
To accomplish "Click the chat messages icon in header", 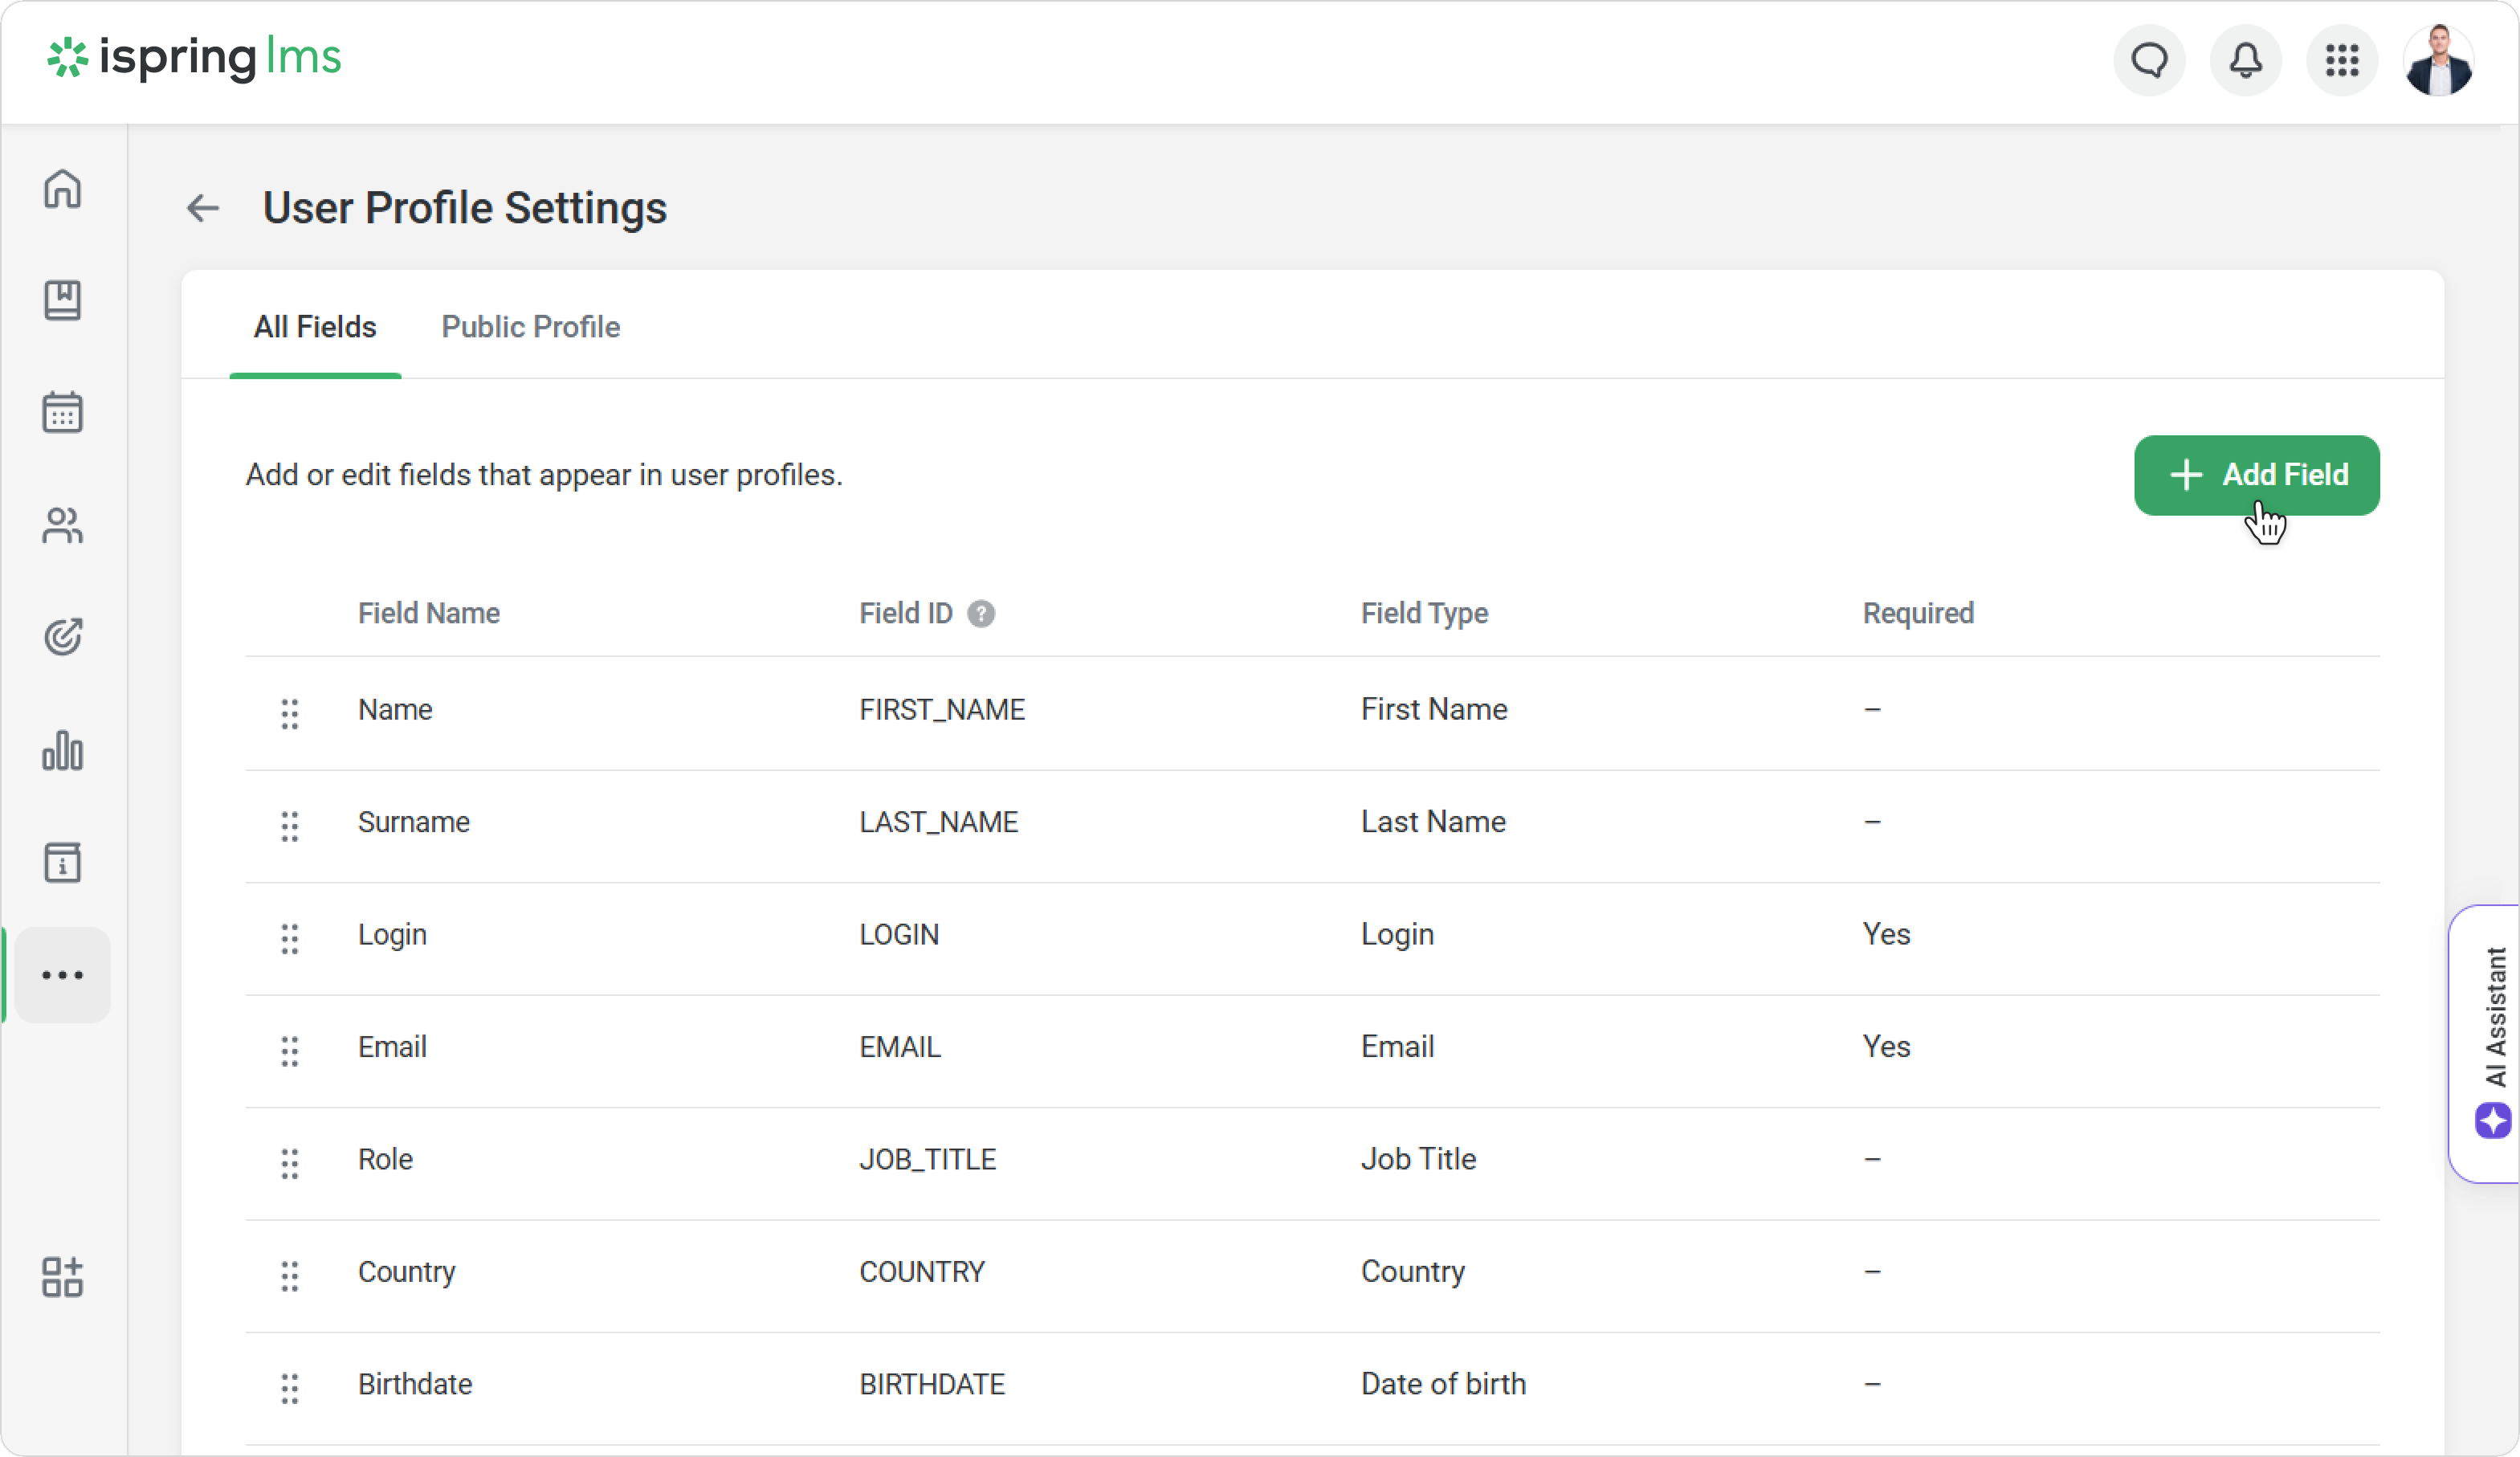I will click(2149, 60).
